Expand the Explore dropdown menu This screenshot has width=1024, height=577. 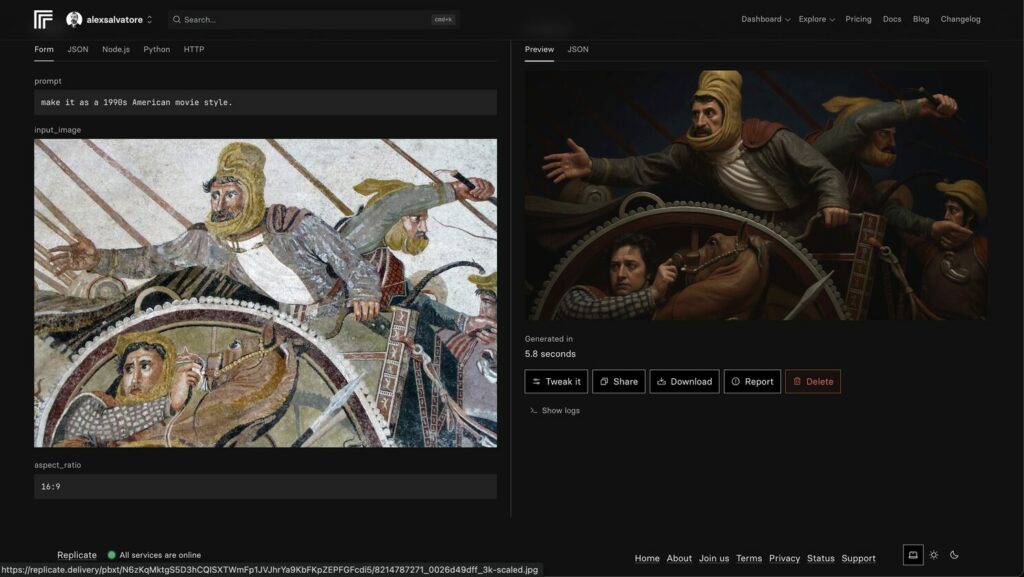(817, 19)
